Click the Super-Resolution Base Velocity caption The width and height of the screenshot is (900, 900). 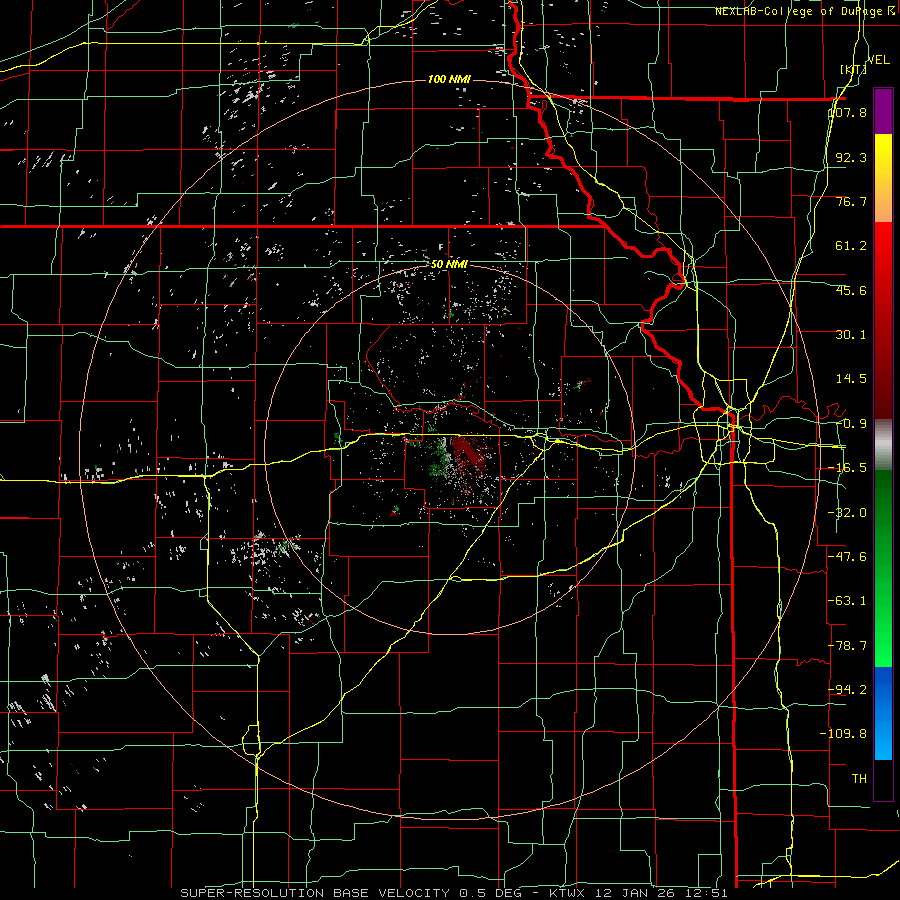tap(454, 893)
